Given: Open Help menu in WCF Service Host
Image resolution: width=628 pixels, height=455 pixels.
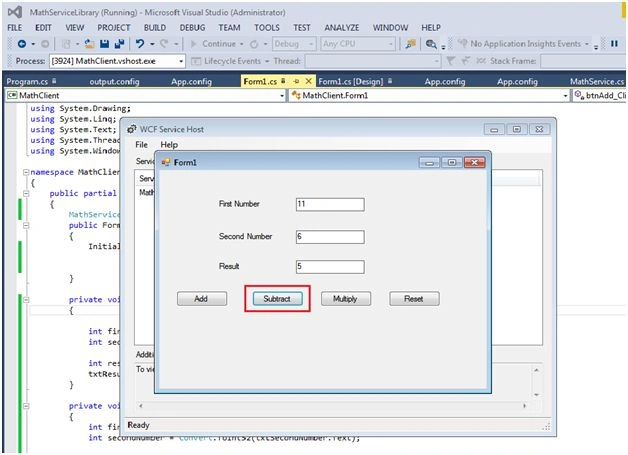Looking at the screenshot, I should click(169, 145).
